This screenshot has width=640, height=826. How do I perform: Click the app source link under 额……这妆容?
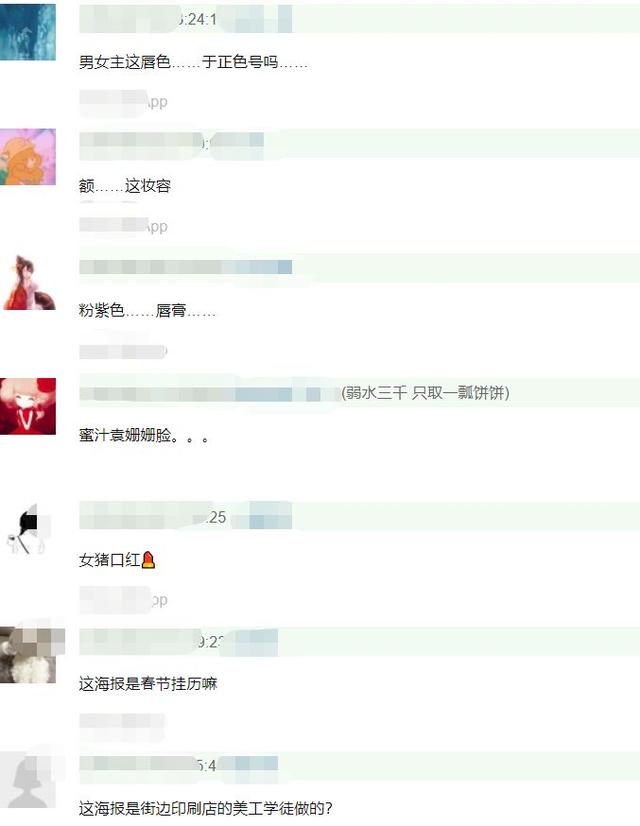coord(124,227)
